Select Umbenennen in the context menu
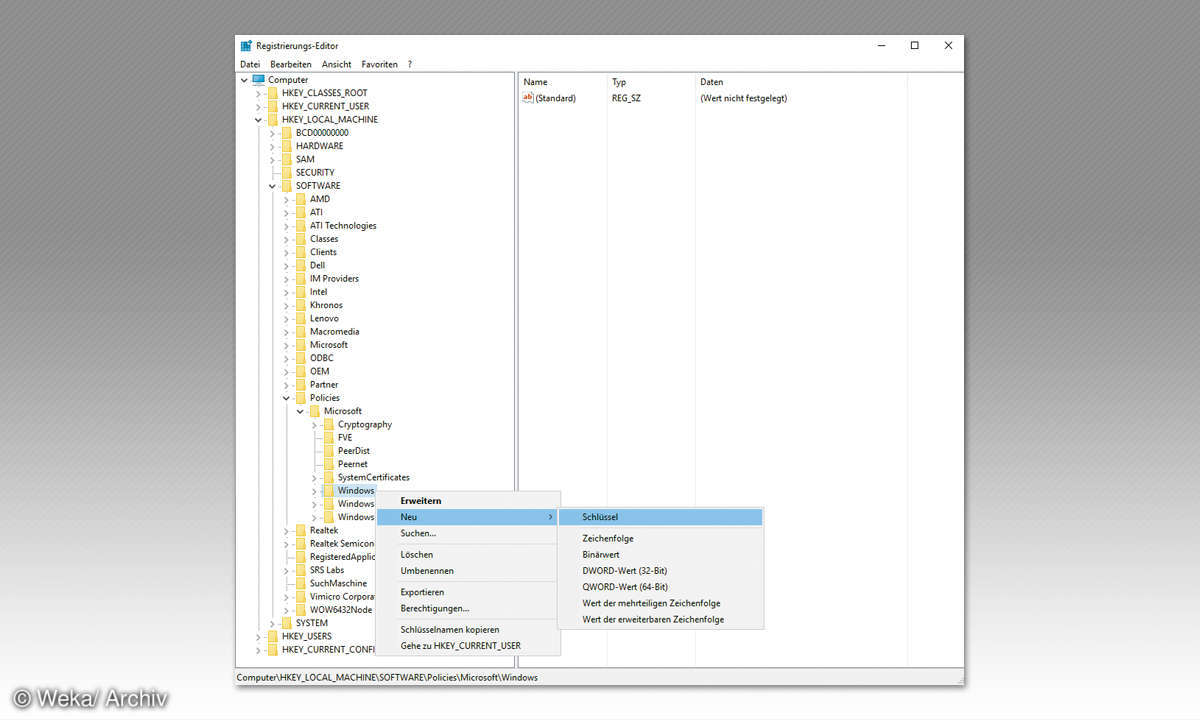 click(468, 571)
